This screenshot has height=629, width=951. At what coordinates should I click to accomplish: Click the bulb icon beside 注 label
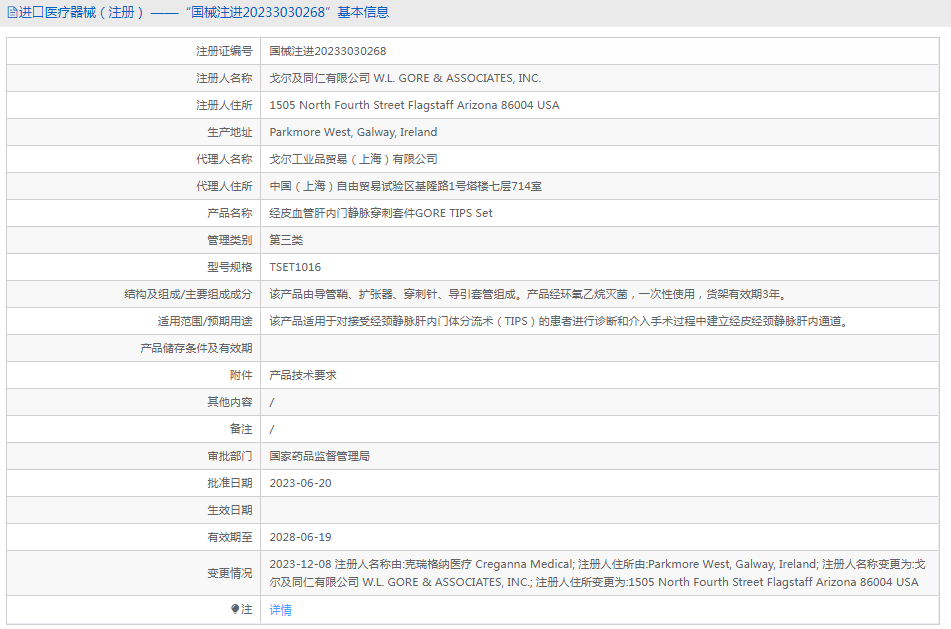[235, 609]
